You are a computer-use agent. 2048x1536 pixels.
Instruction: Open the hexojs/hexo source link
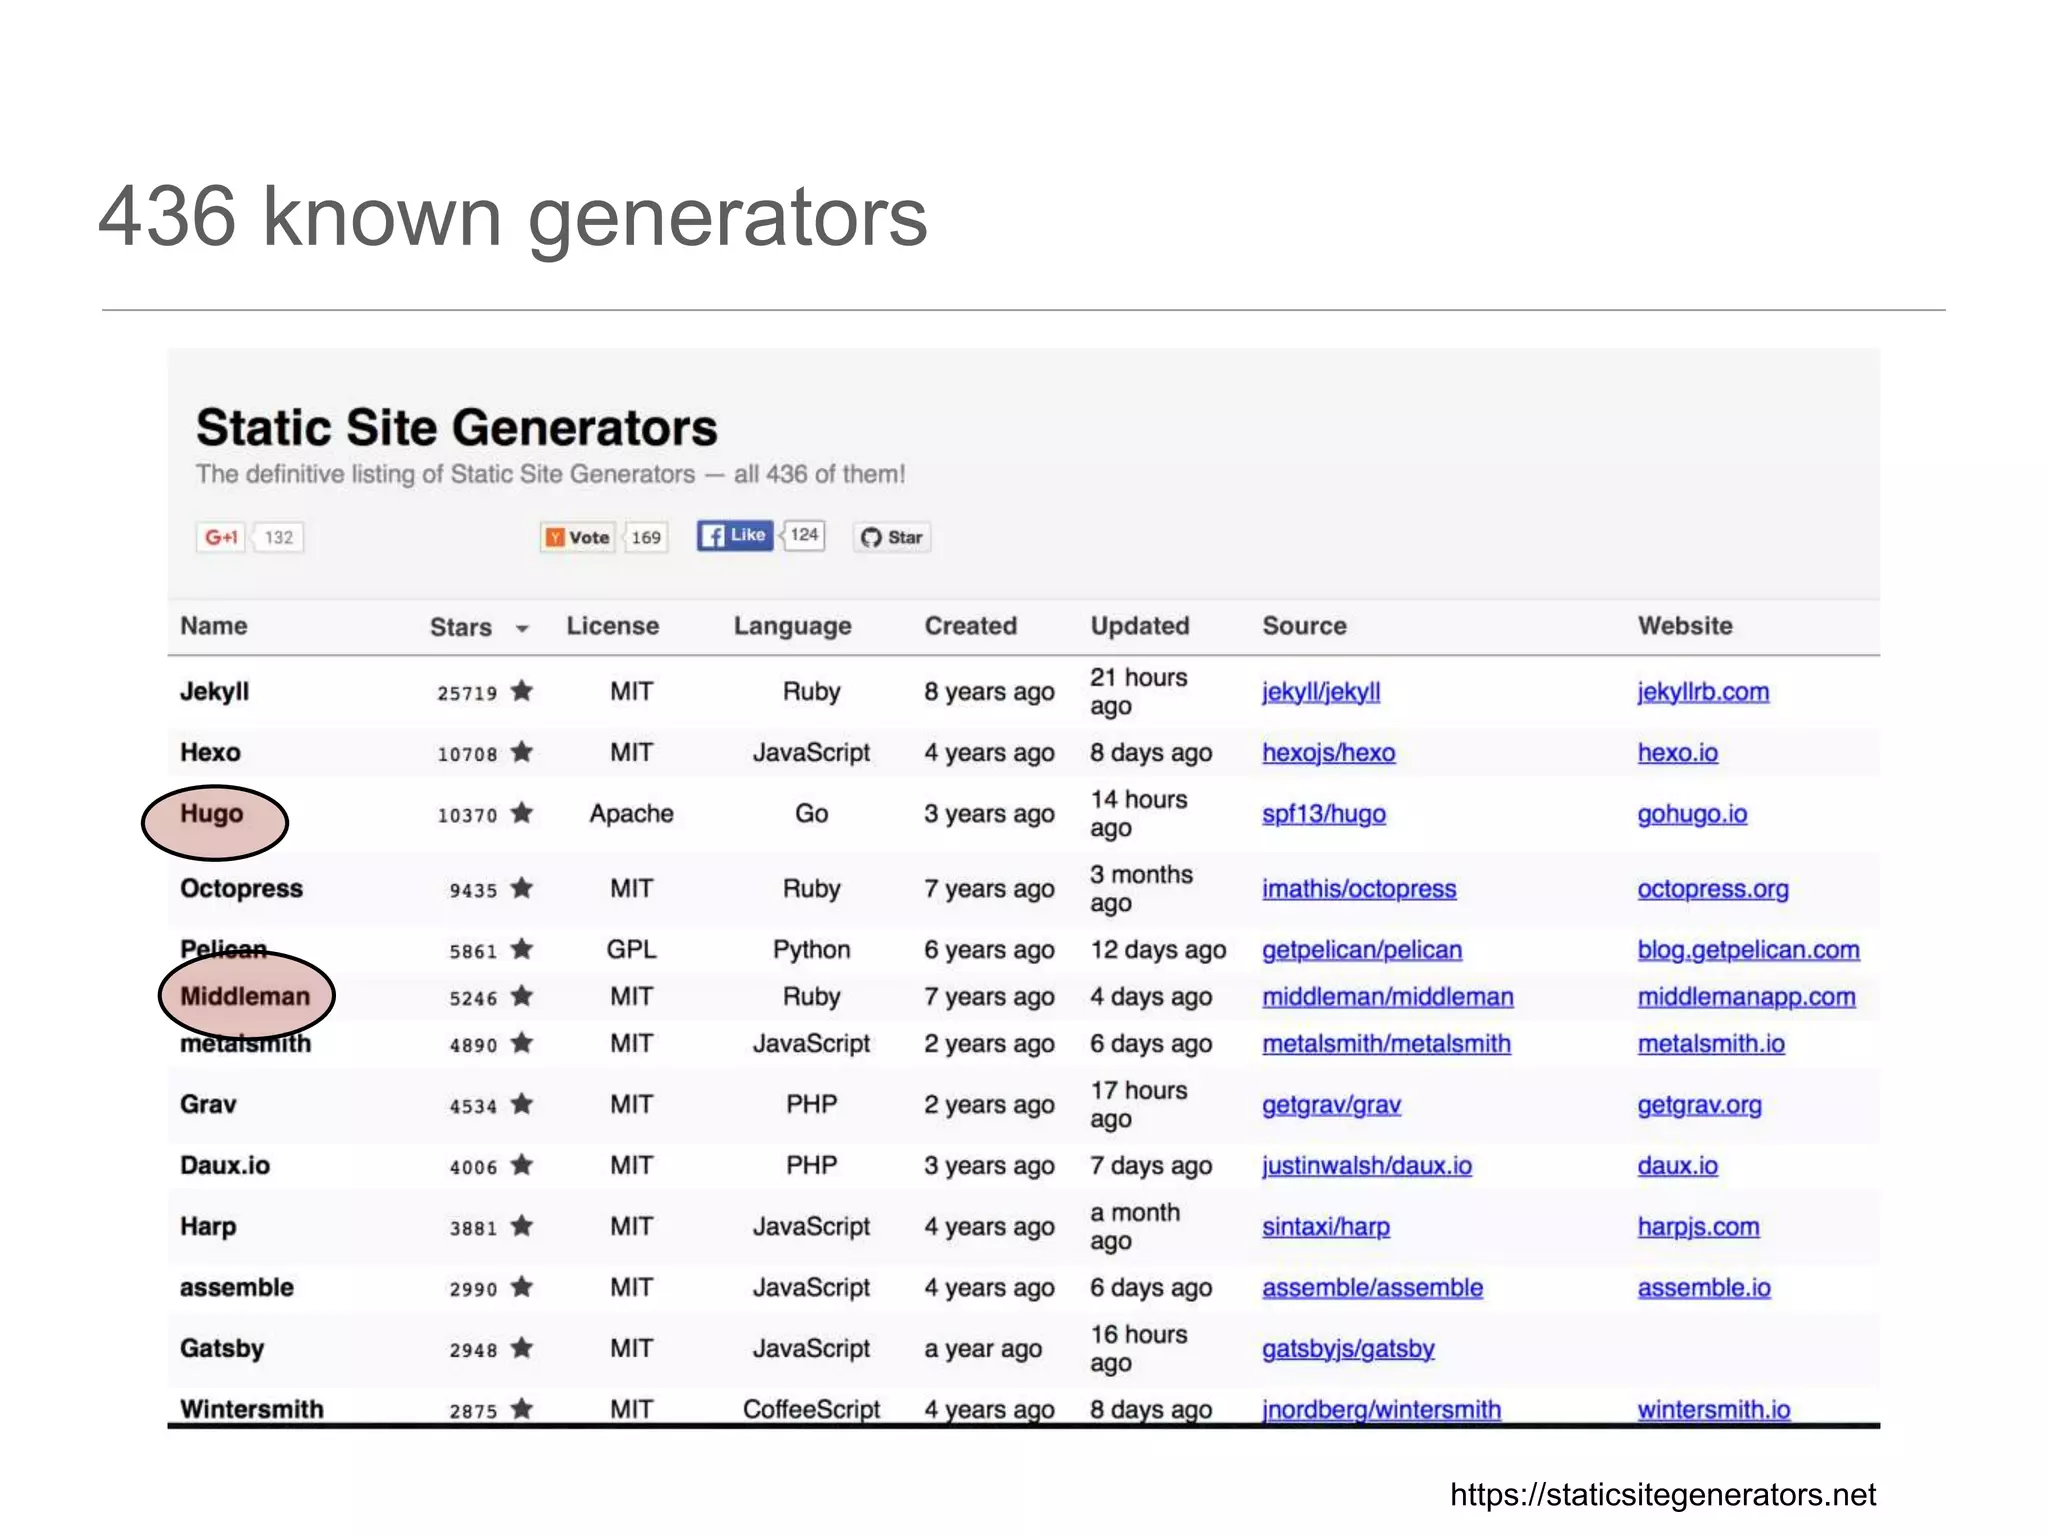(x=1328, y=753)
